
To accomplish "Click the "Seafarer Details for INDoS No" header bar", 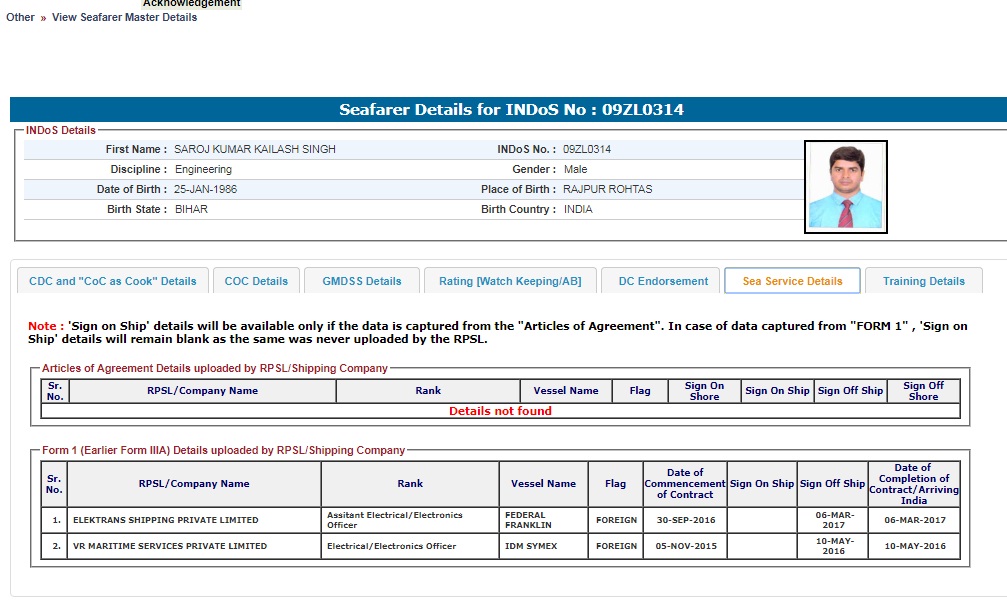I will 510,110.
